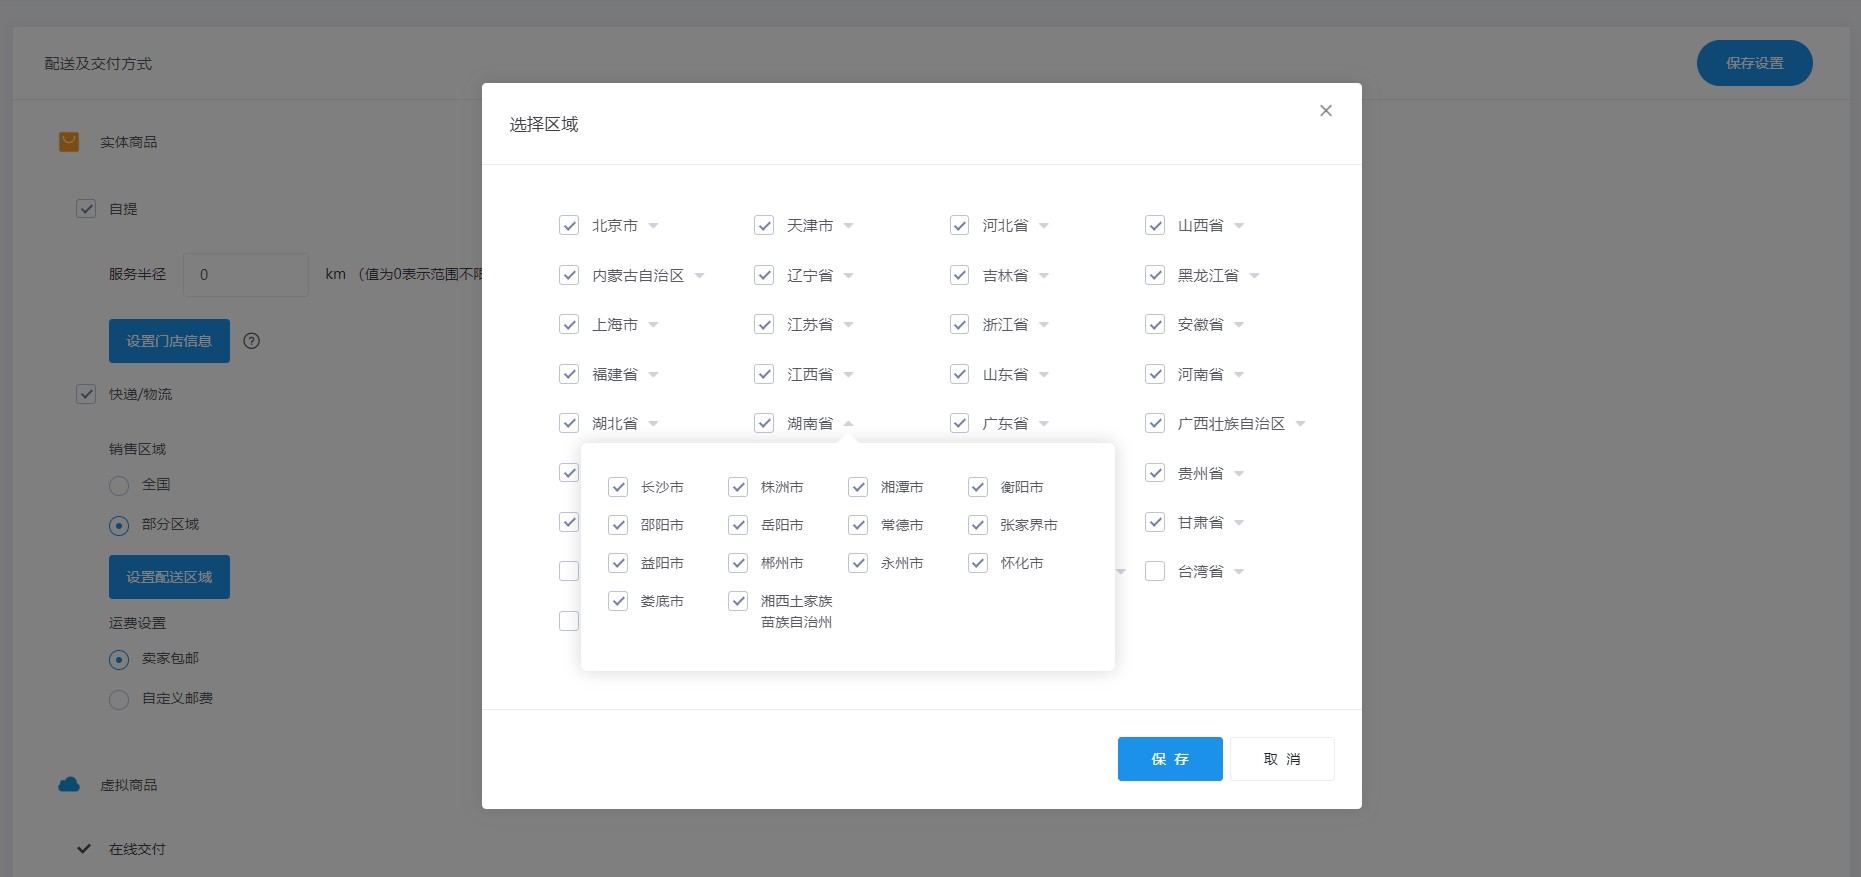Uncheck 怀化市 checkbox
This screenshot has width=1861, height=877.
pos(978,563)
